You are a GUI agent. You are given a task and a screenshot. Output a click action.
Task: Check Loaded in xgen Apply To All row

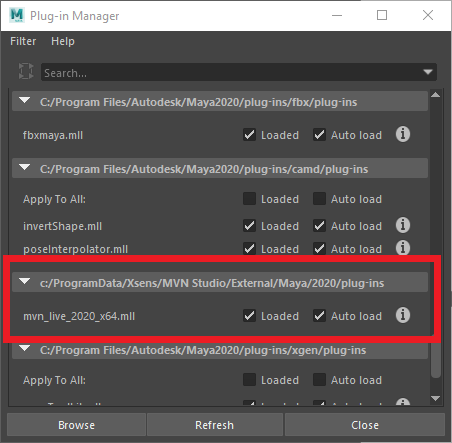coord(249,380)
